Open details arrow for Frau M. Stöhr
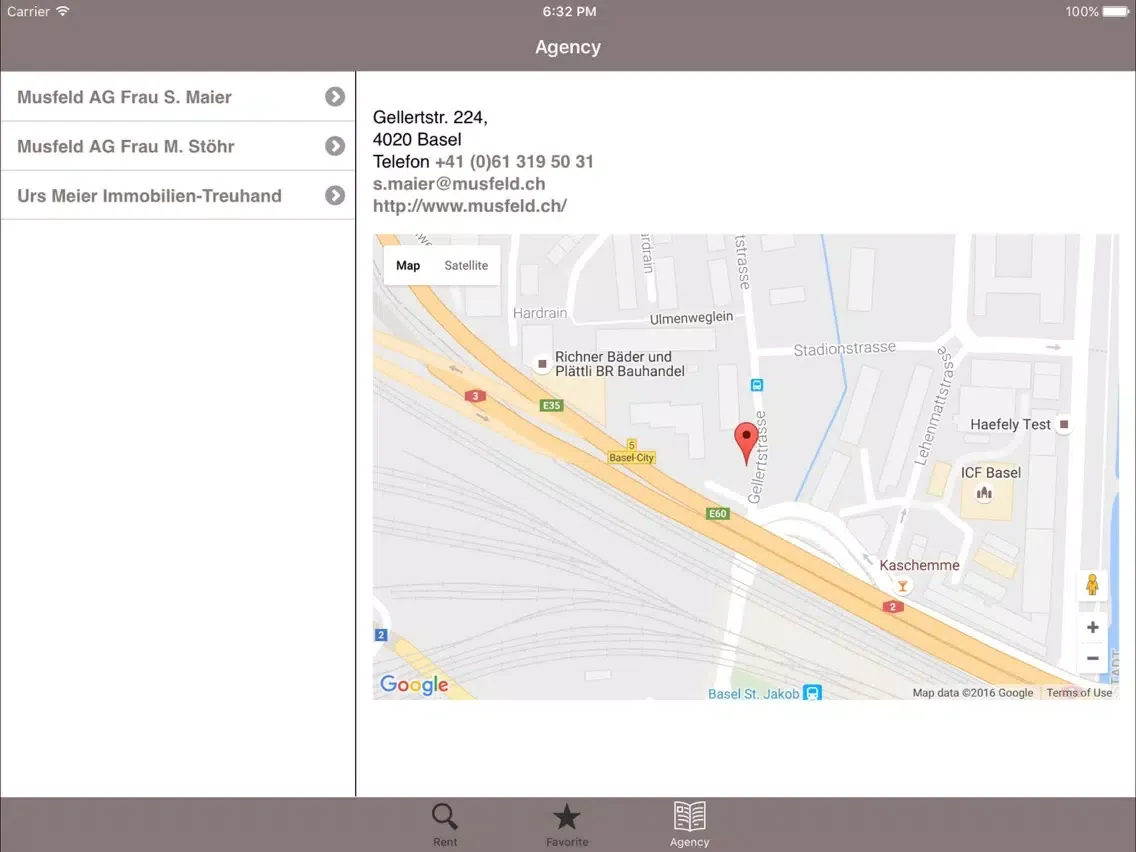Screen dimensions: 1136x852 point(335,146)
